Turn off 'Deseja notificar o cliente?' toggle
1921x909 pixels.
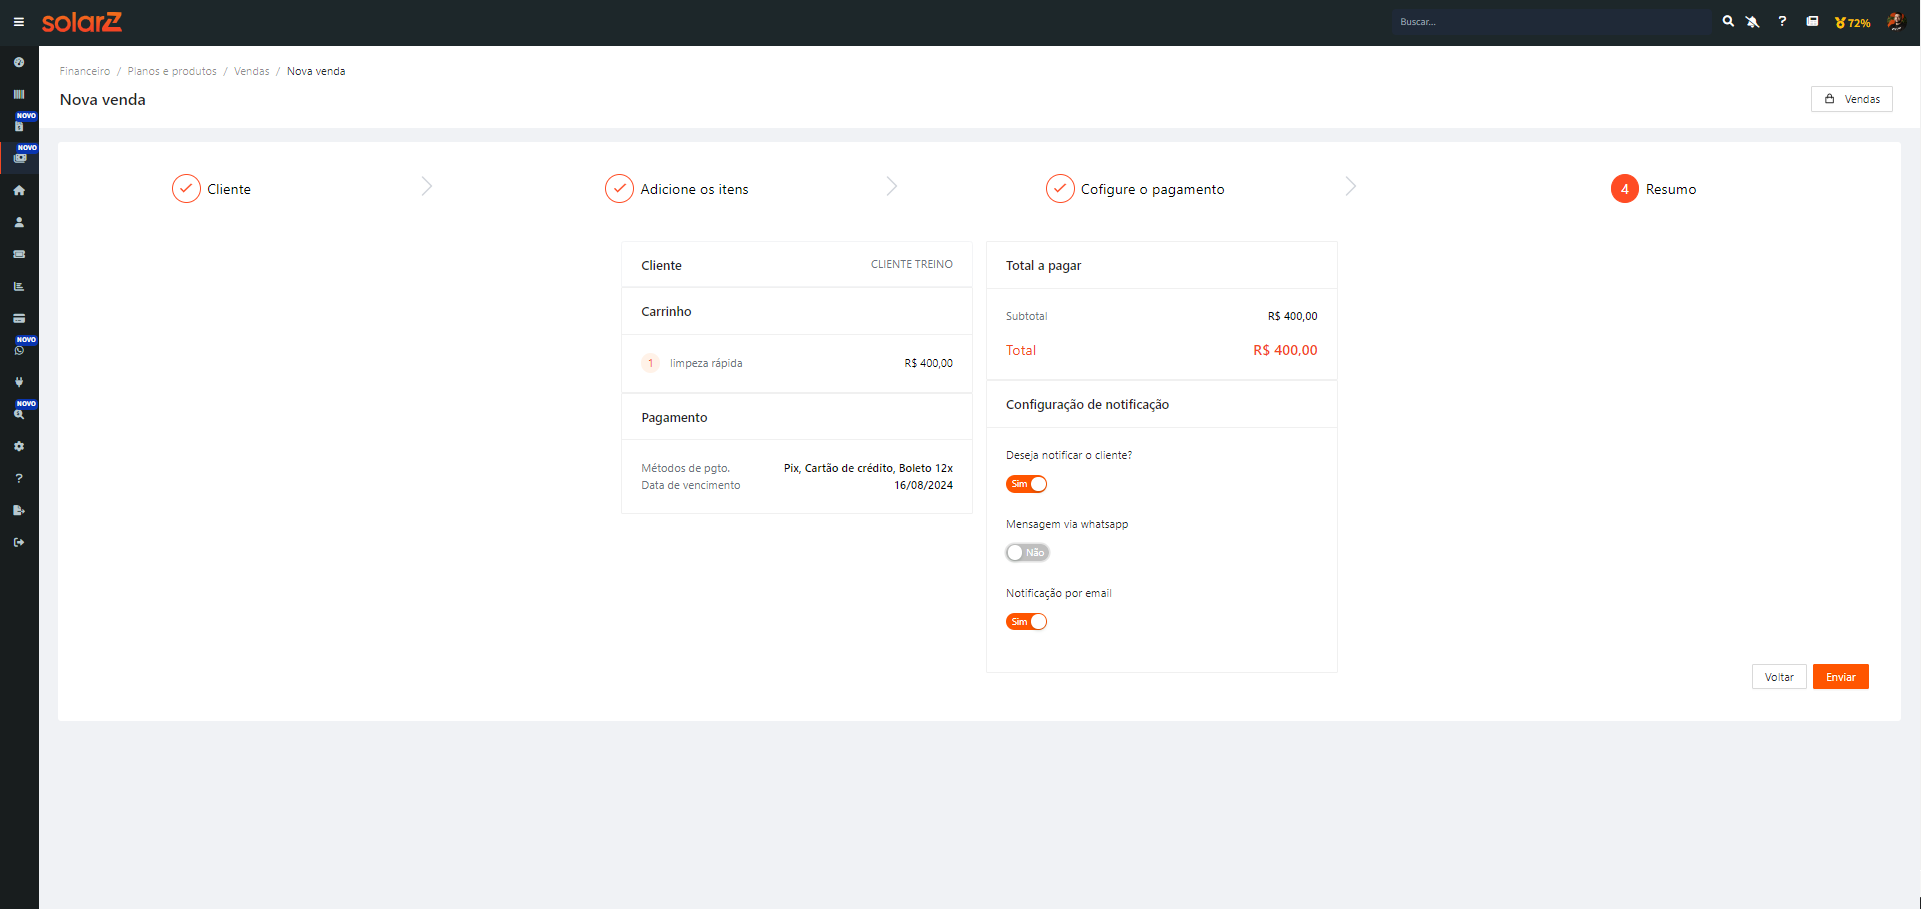(1026, 484)
